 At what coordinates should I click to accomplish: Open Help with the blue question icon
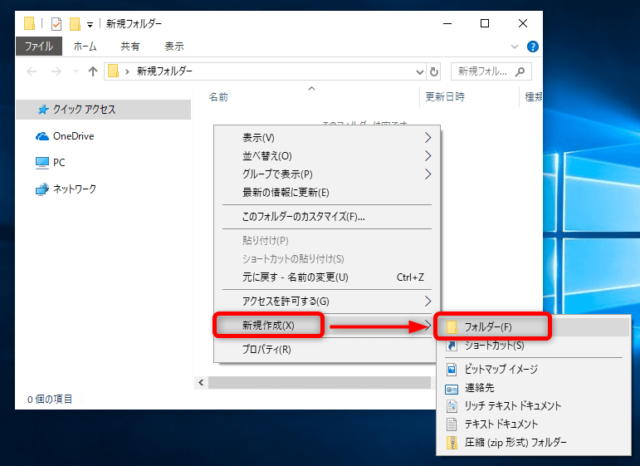click(x=532, y=47)
